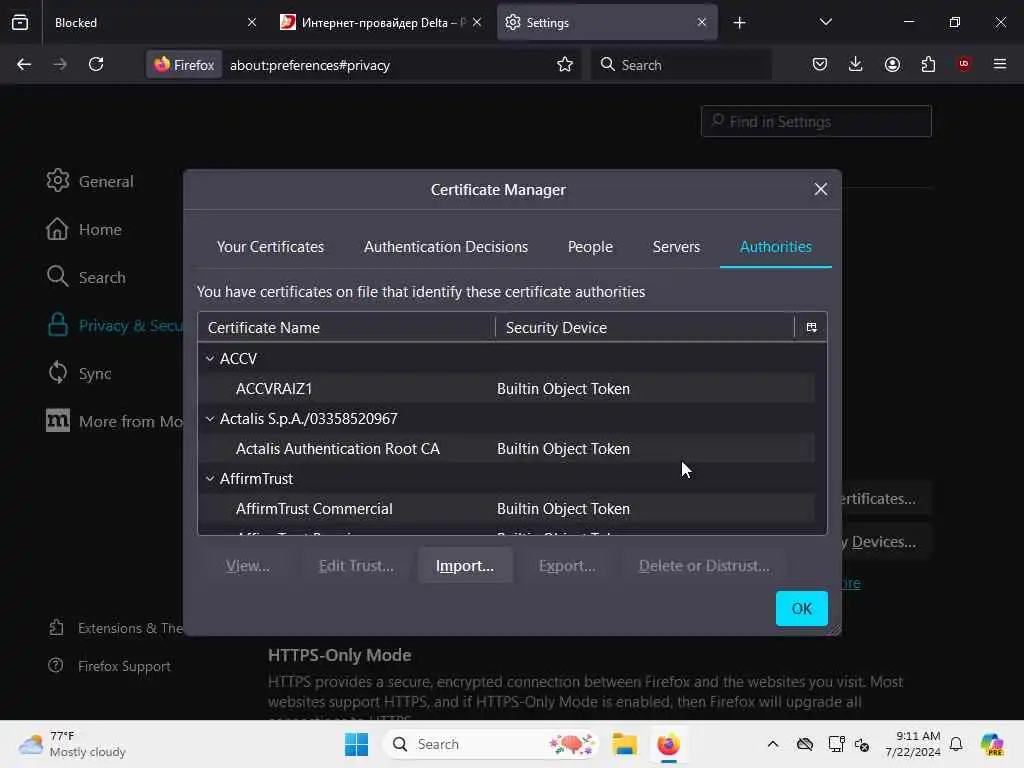Click the Edit Trust... button
This screenshot has height=768, width=1024.
click(x=356, y=566)
